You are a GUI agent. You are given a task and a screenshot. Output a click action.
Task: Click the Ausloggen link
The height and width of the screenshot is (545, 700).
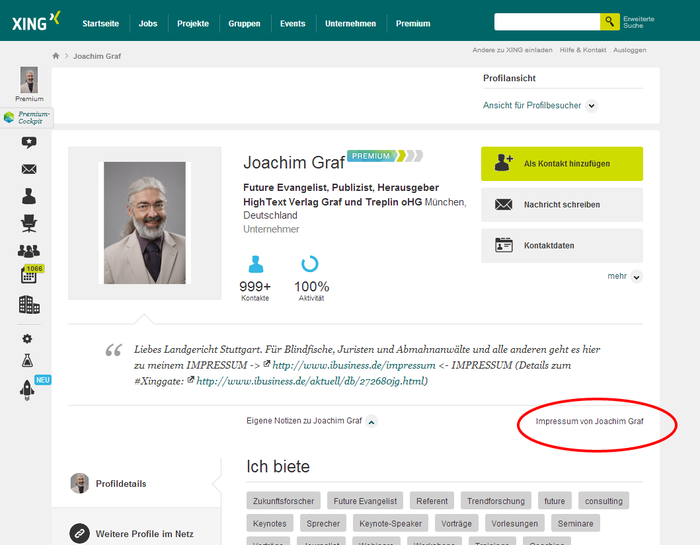[x=629, y=50]
